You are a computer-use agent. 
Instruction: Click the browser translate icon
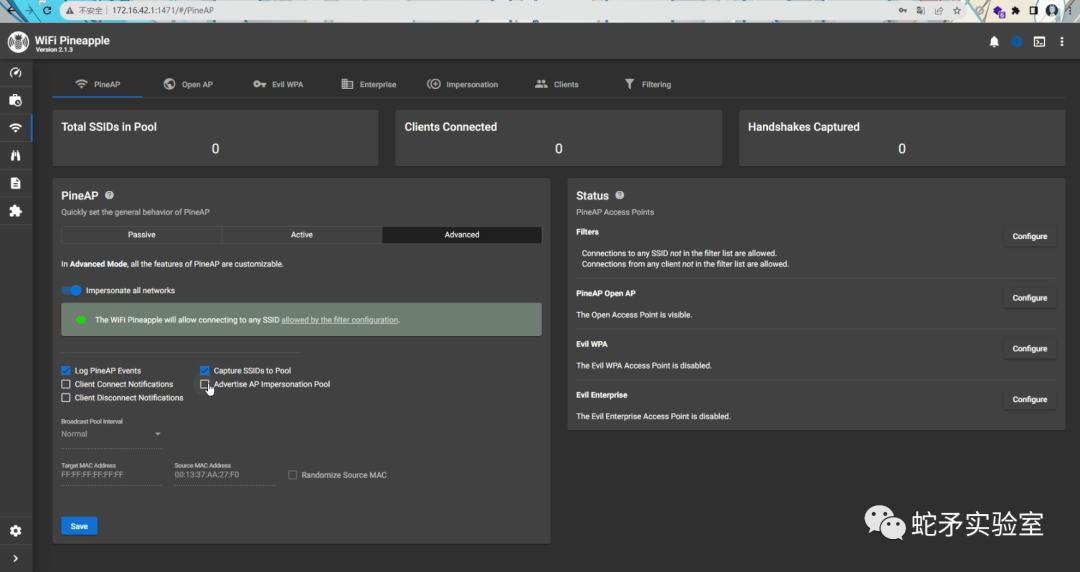coord(921,10)
